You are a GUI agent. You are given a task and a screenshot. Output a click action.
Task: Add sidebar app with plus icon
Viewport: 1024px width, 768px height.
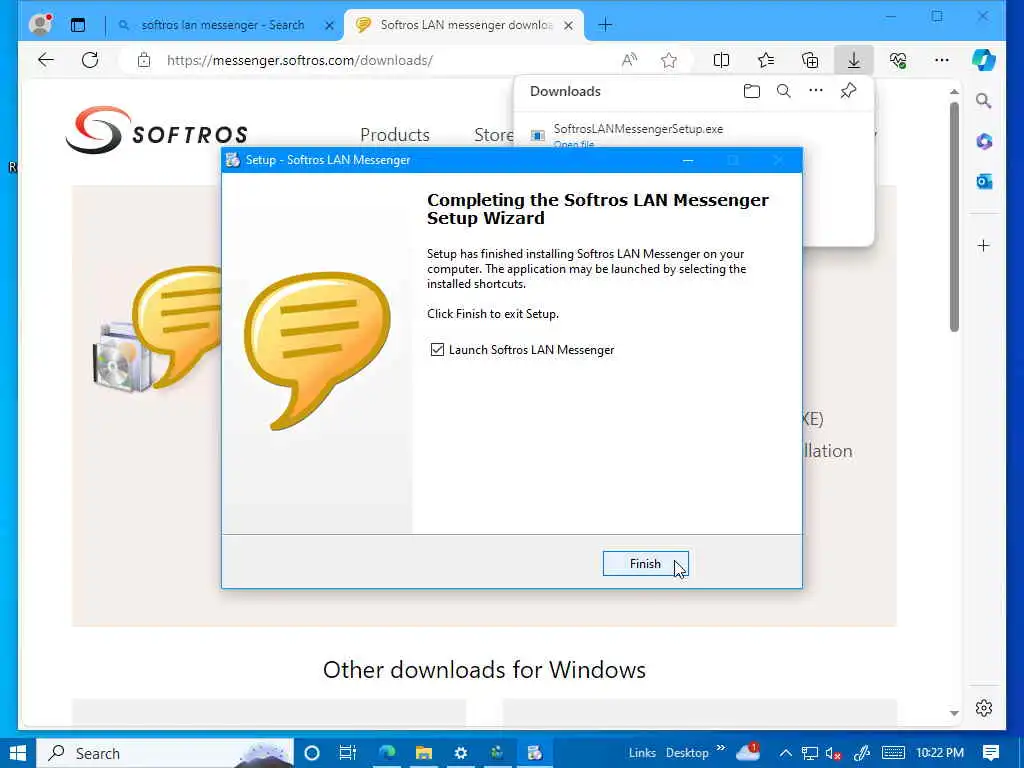click(984, 246)
